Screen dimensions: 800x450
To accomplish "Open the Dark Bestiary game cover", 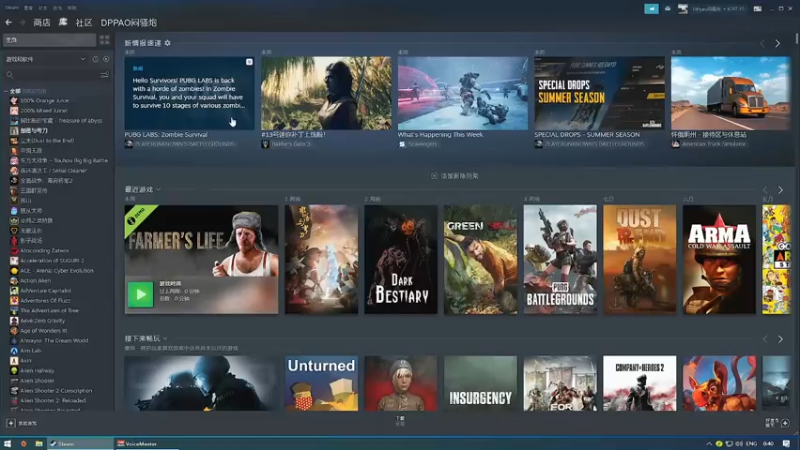I will pyautogui.click(x=401, y=259).
